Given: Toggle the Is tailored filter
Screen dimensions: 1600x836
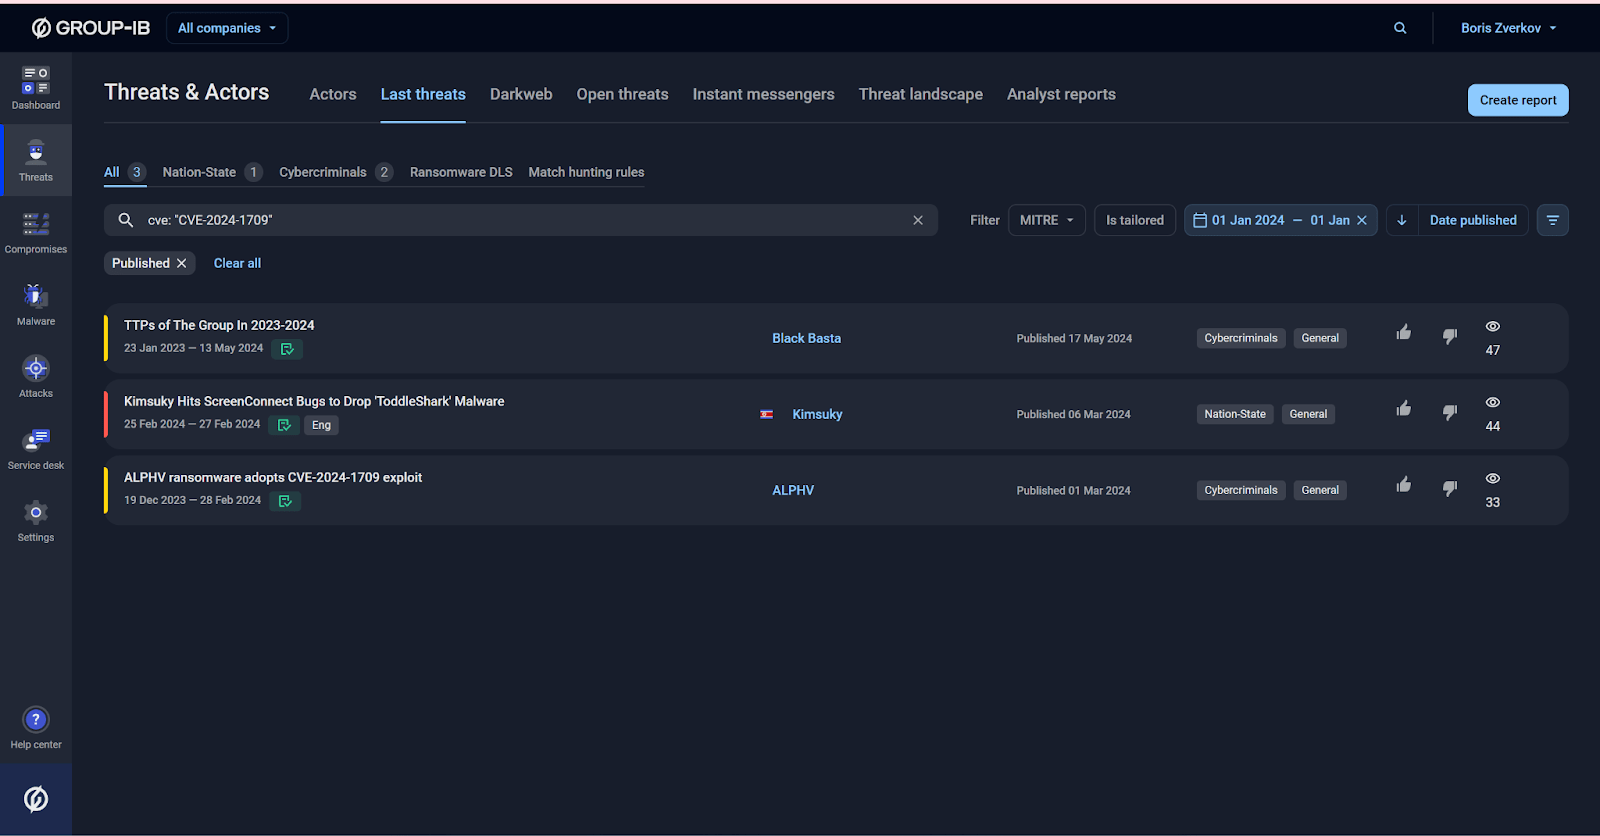Looking at the screenshot, I should tap(1135, 220).
